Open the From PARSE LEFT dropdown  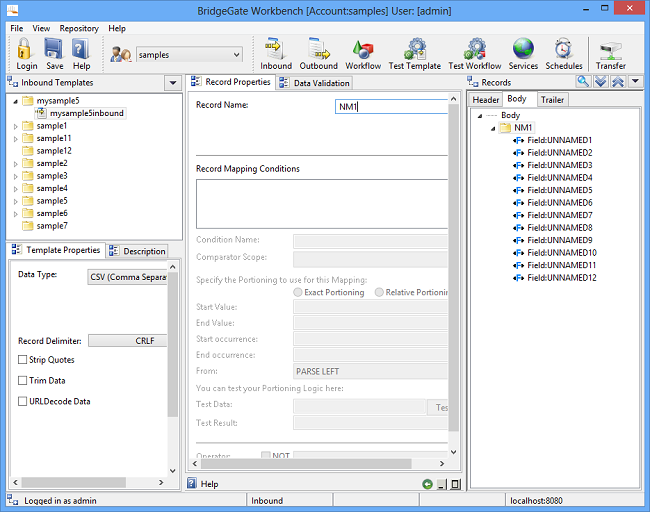pyautogui.click(x=370, y=371)
